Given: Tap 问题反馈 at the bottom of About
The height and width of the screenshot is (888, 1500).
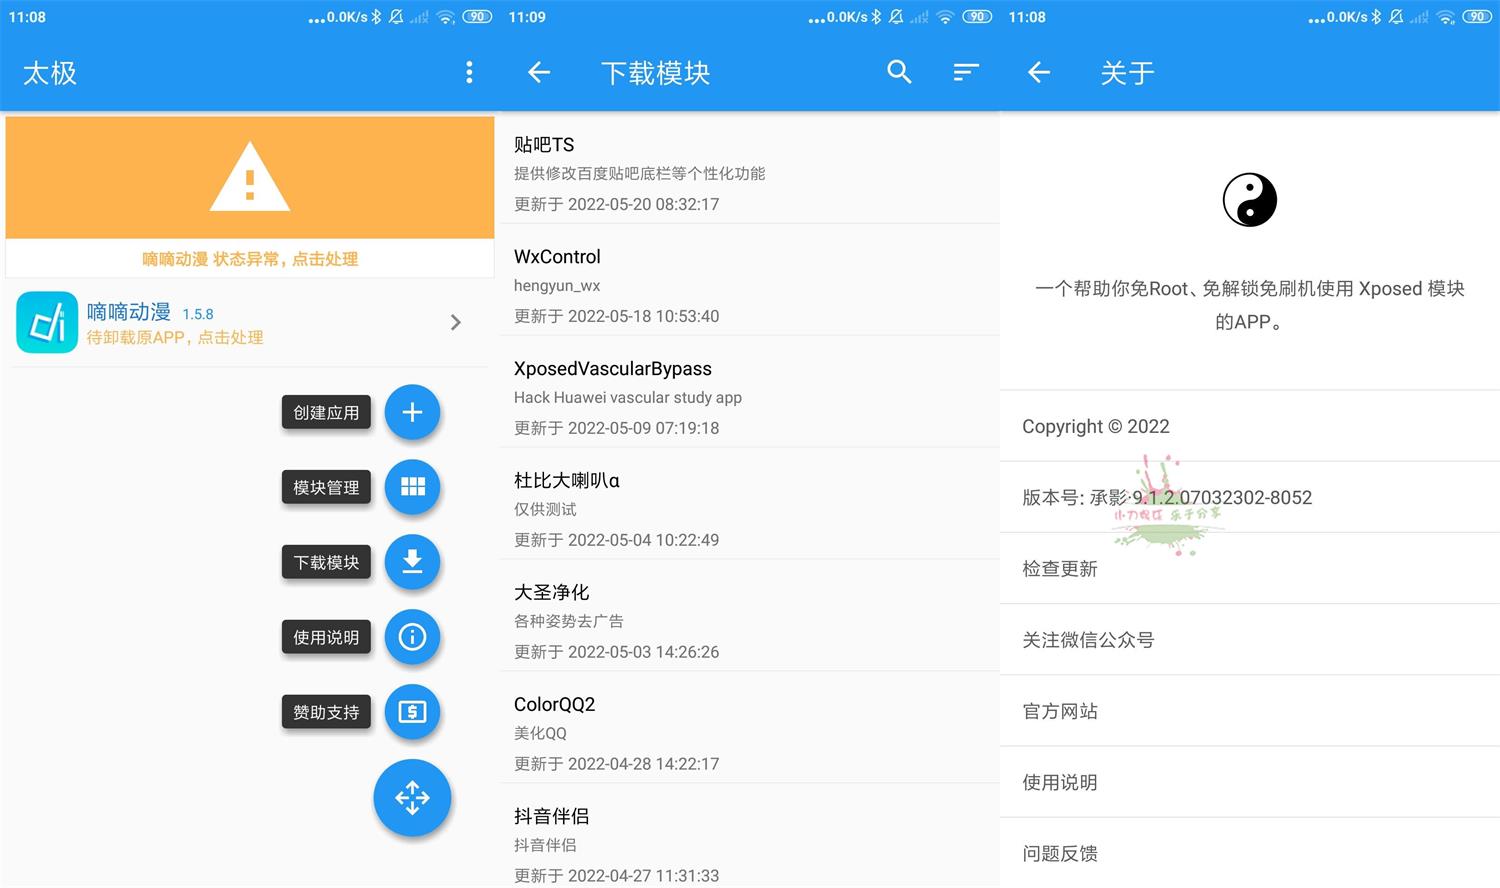Looking at the screenshot, I should 1059,853.
